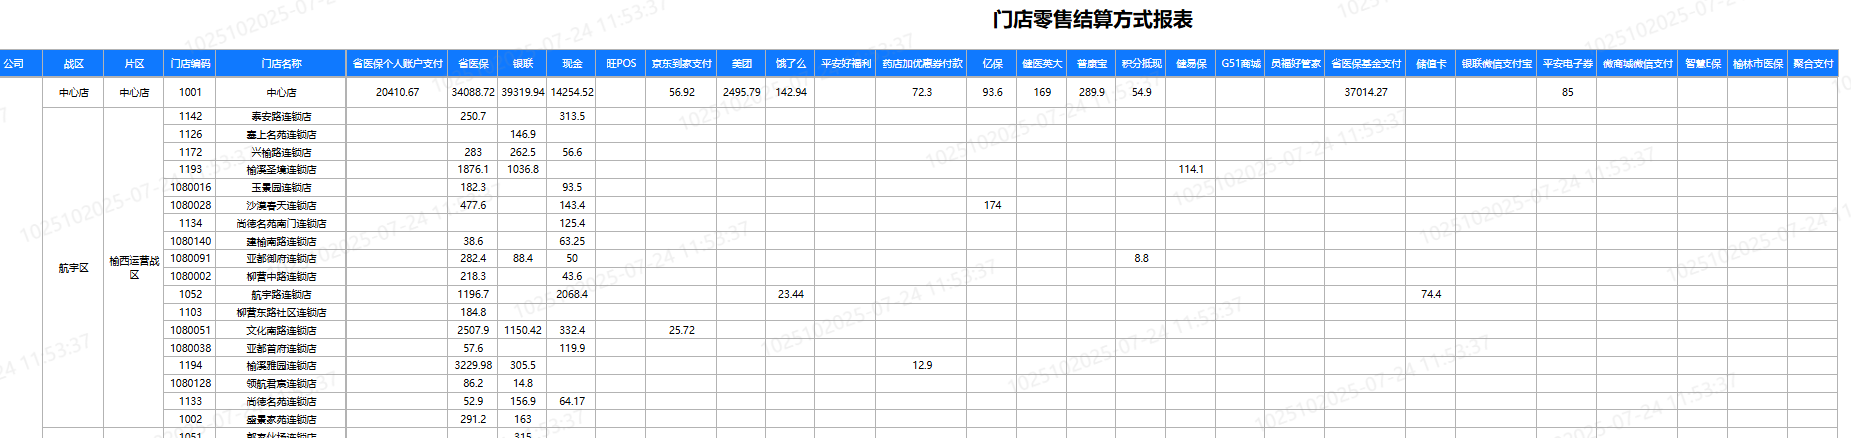Select the value 12.9 under 药店加优惠券付款

(x=922, y=365)
